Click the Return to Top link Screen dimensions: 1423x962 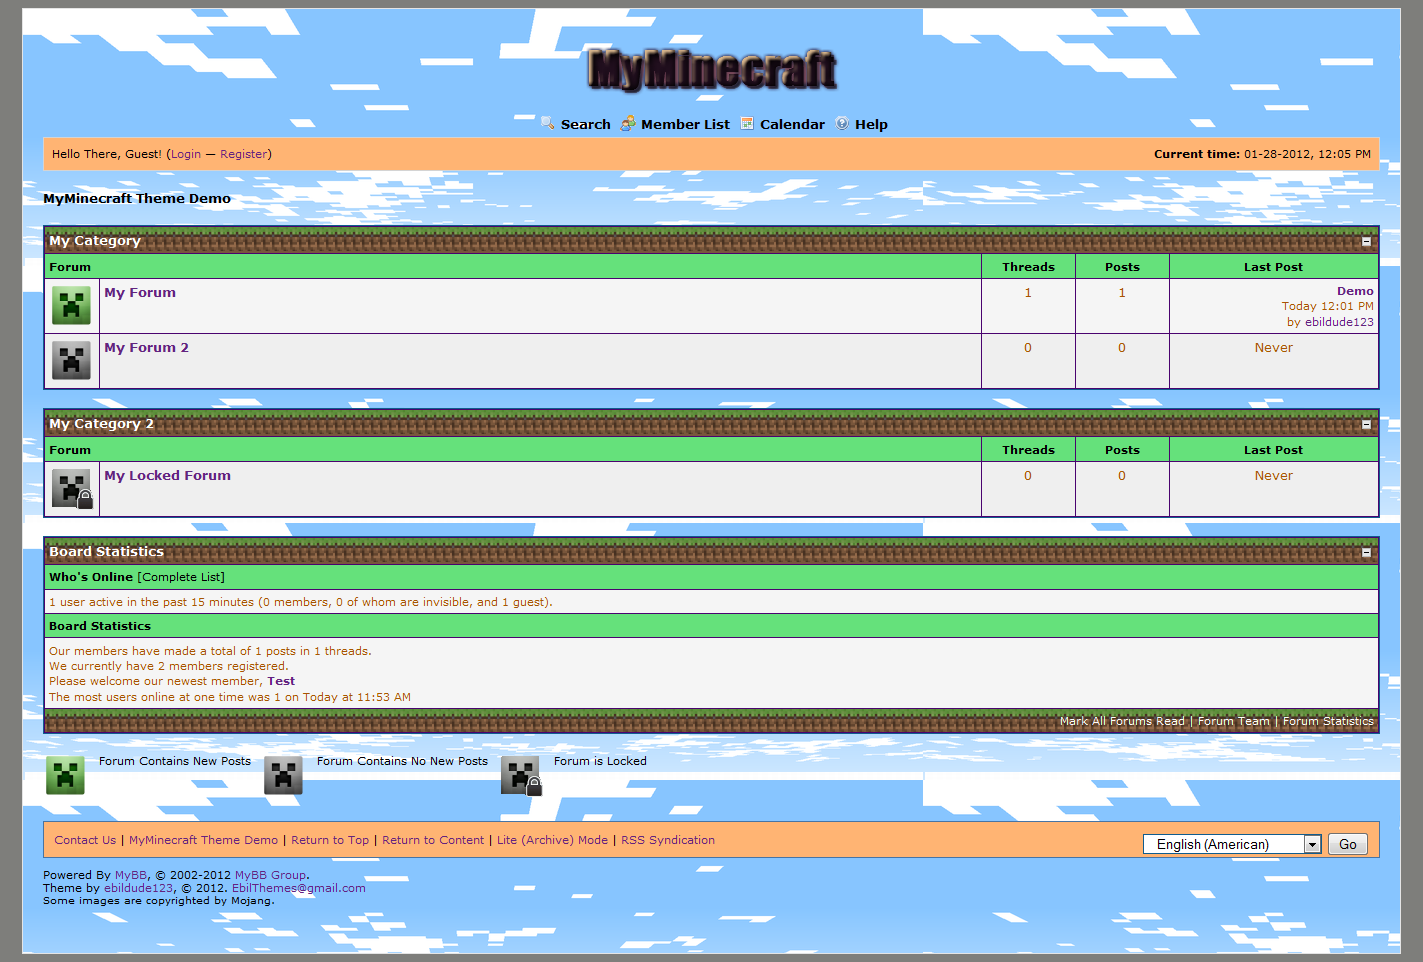330,840
